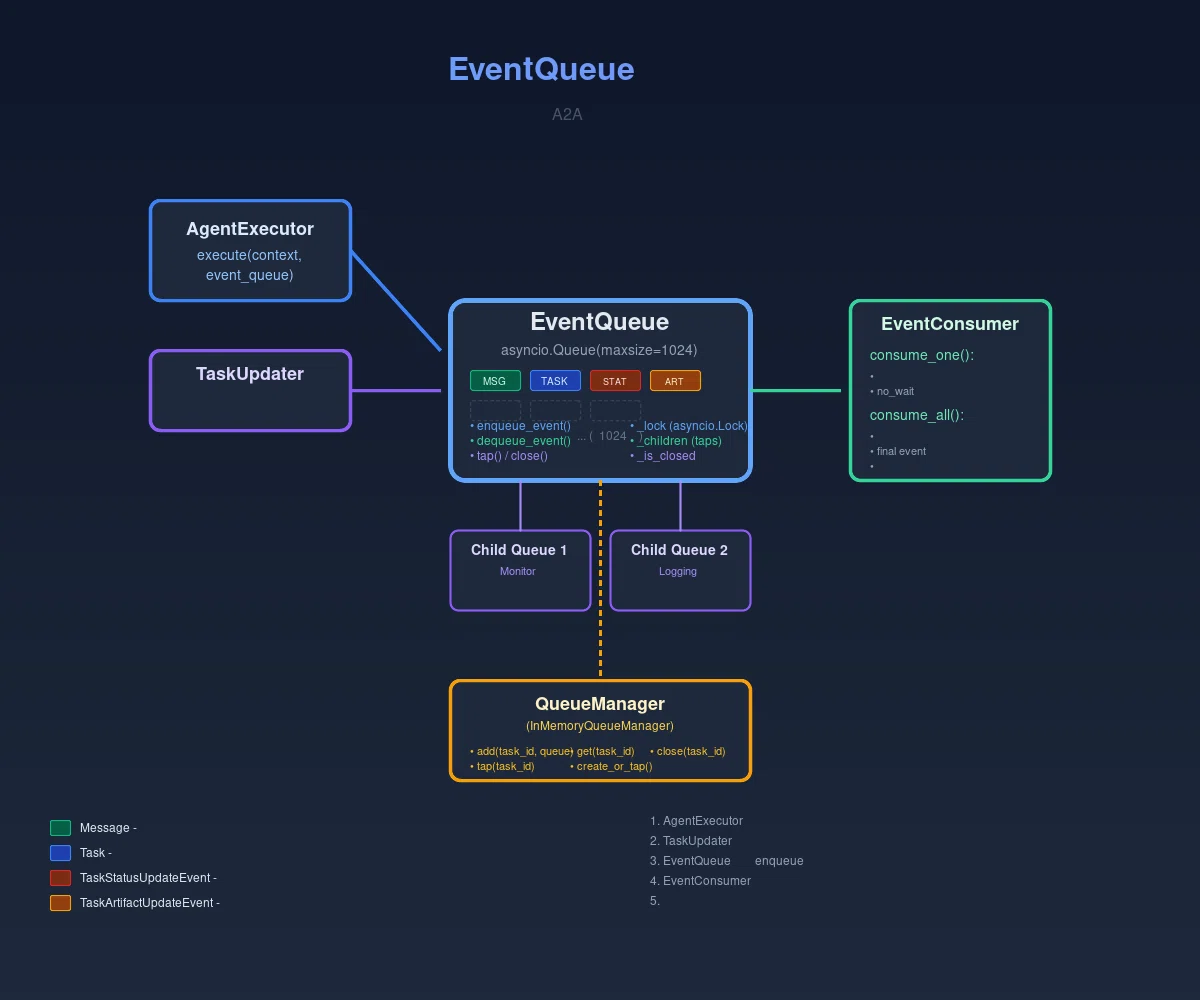Click the "add(task_id, queue)" method text
1200x1000 pixels.
tap(521, 751)
